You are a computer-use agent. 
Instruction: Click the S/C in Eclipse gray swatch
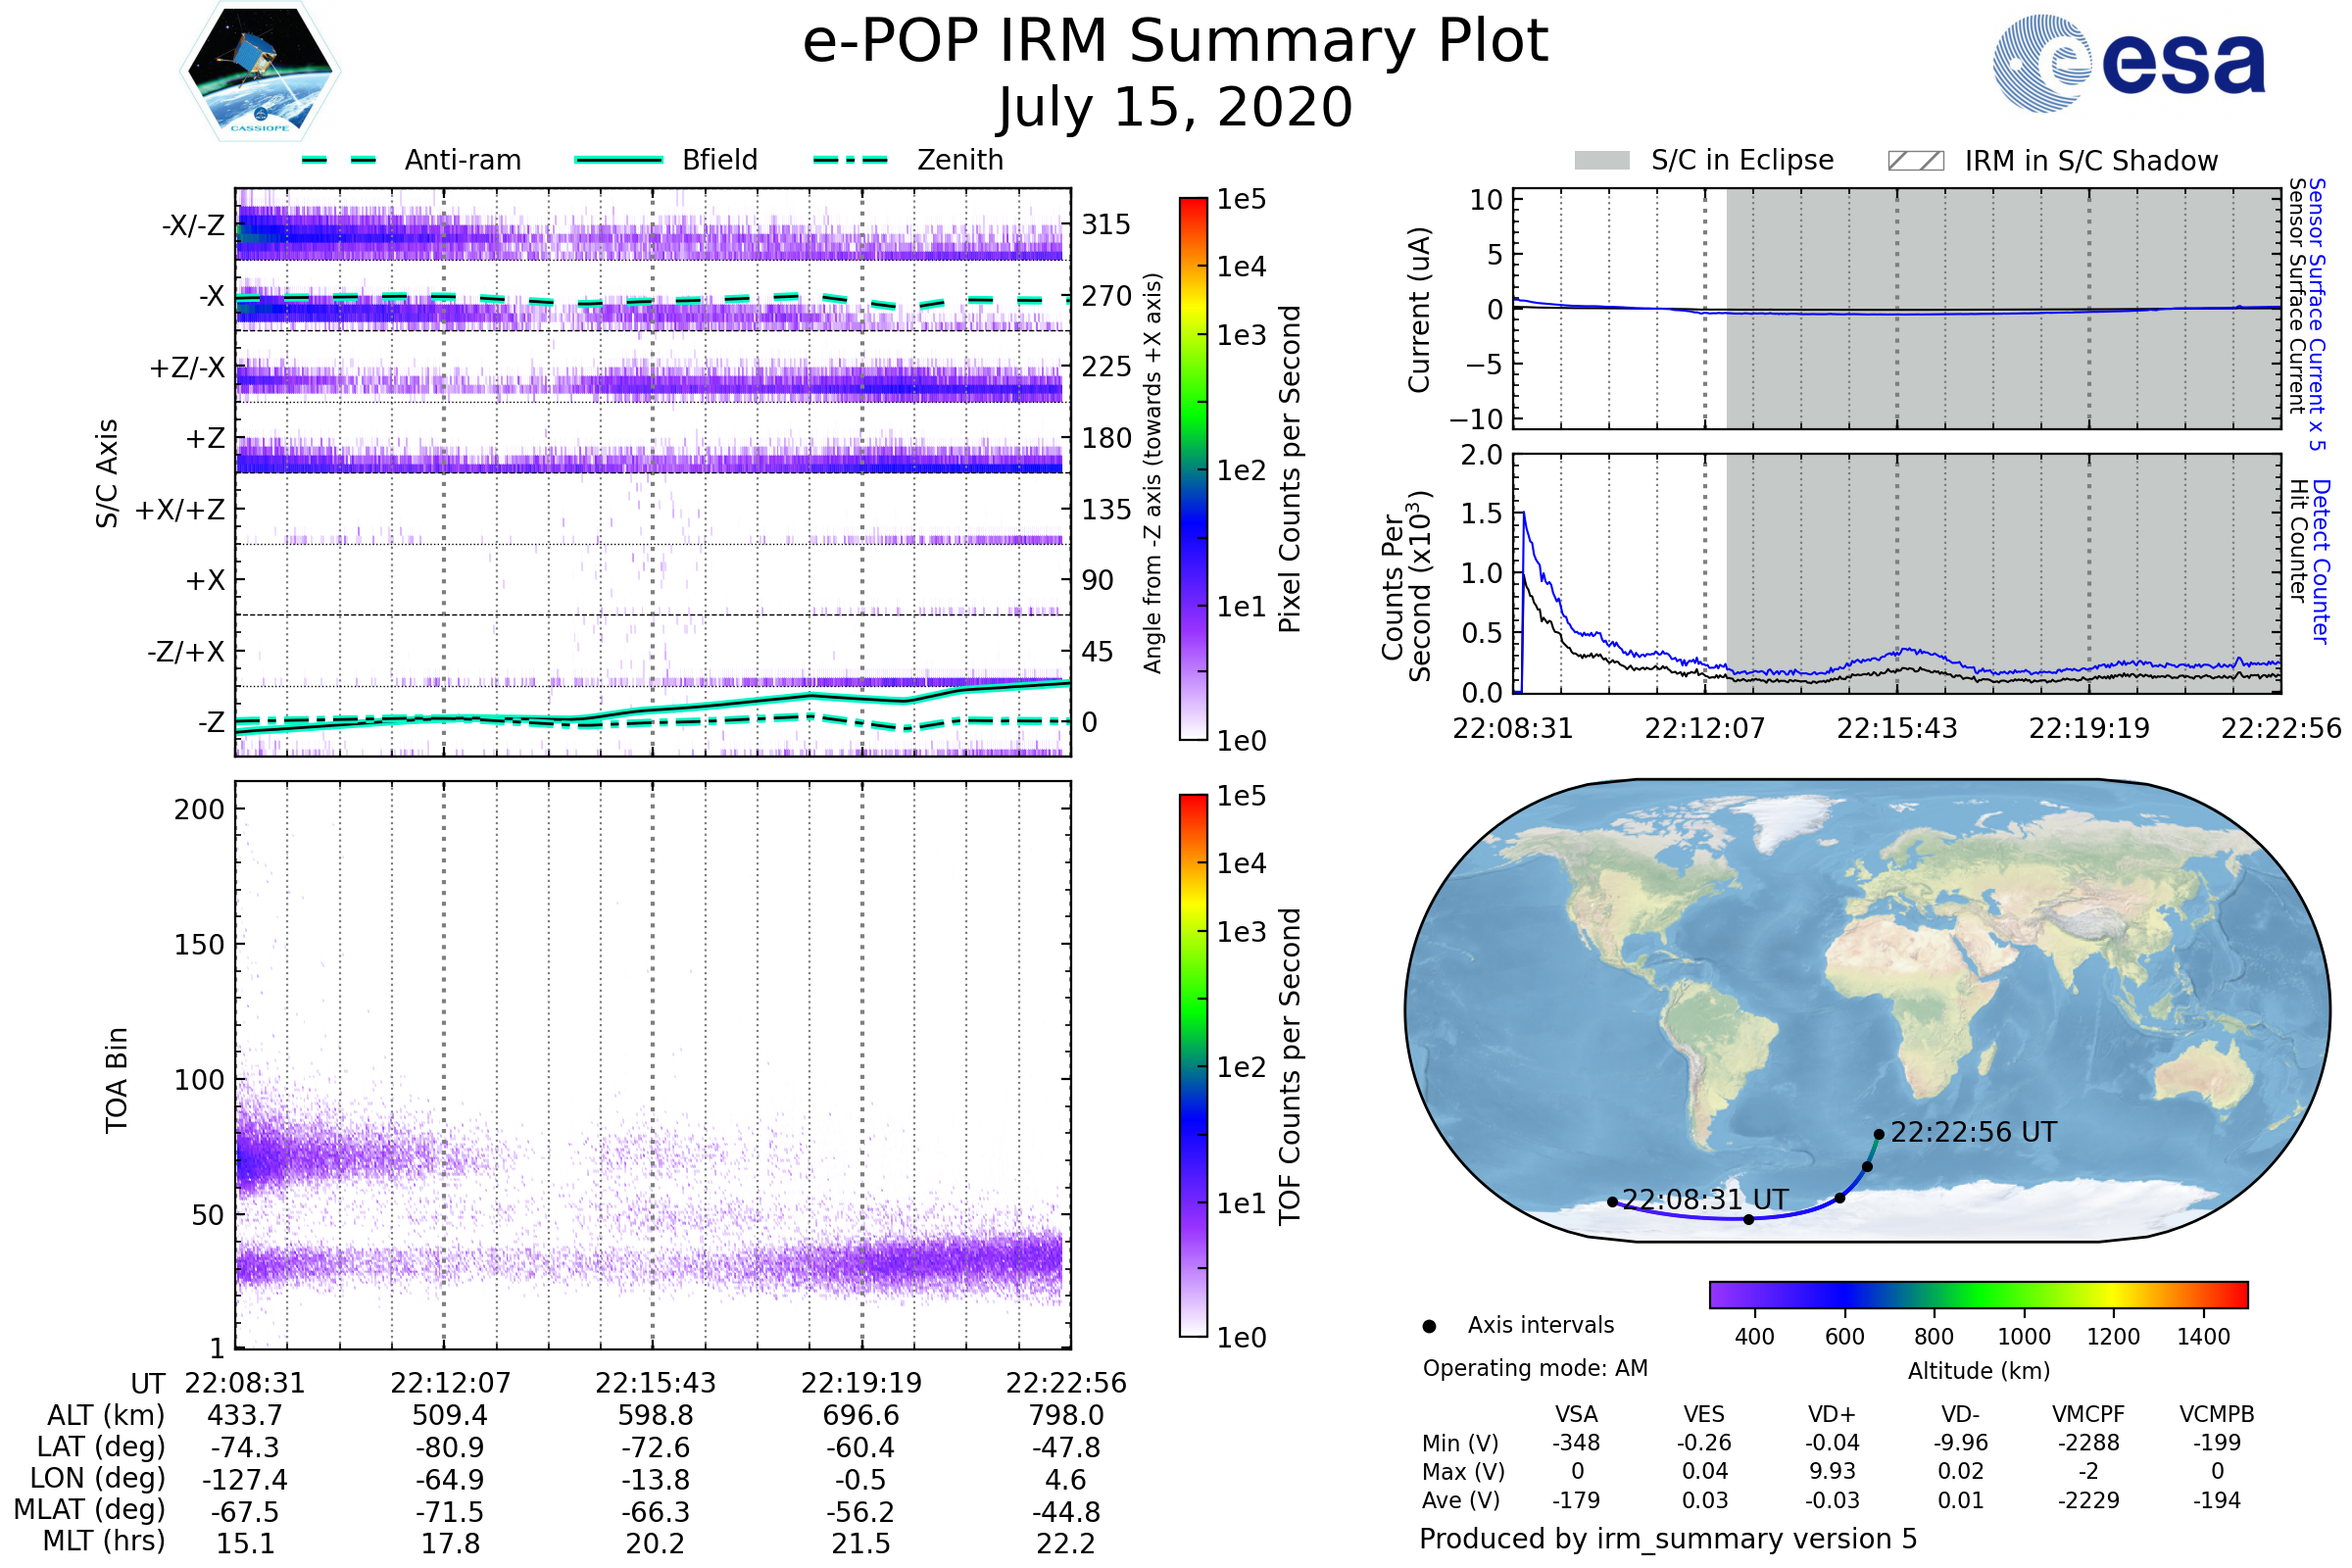click(1601, 161)
